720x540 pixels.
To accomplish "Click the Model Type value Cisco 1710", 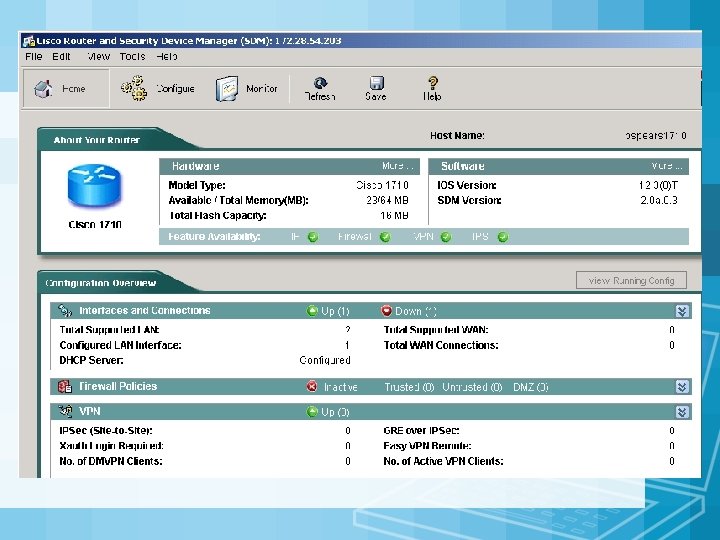I will coord(382,185).
